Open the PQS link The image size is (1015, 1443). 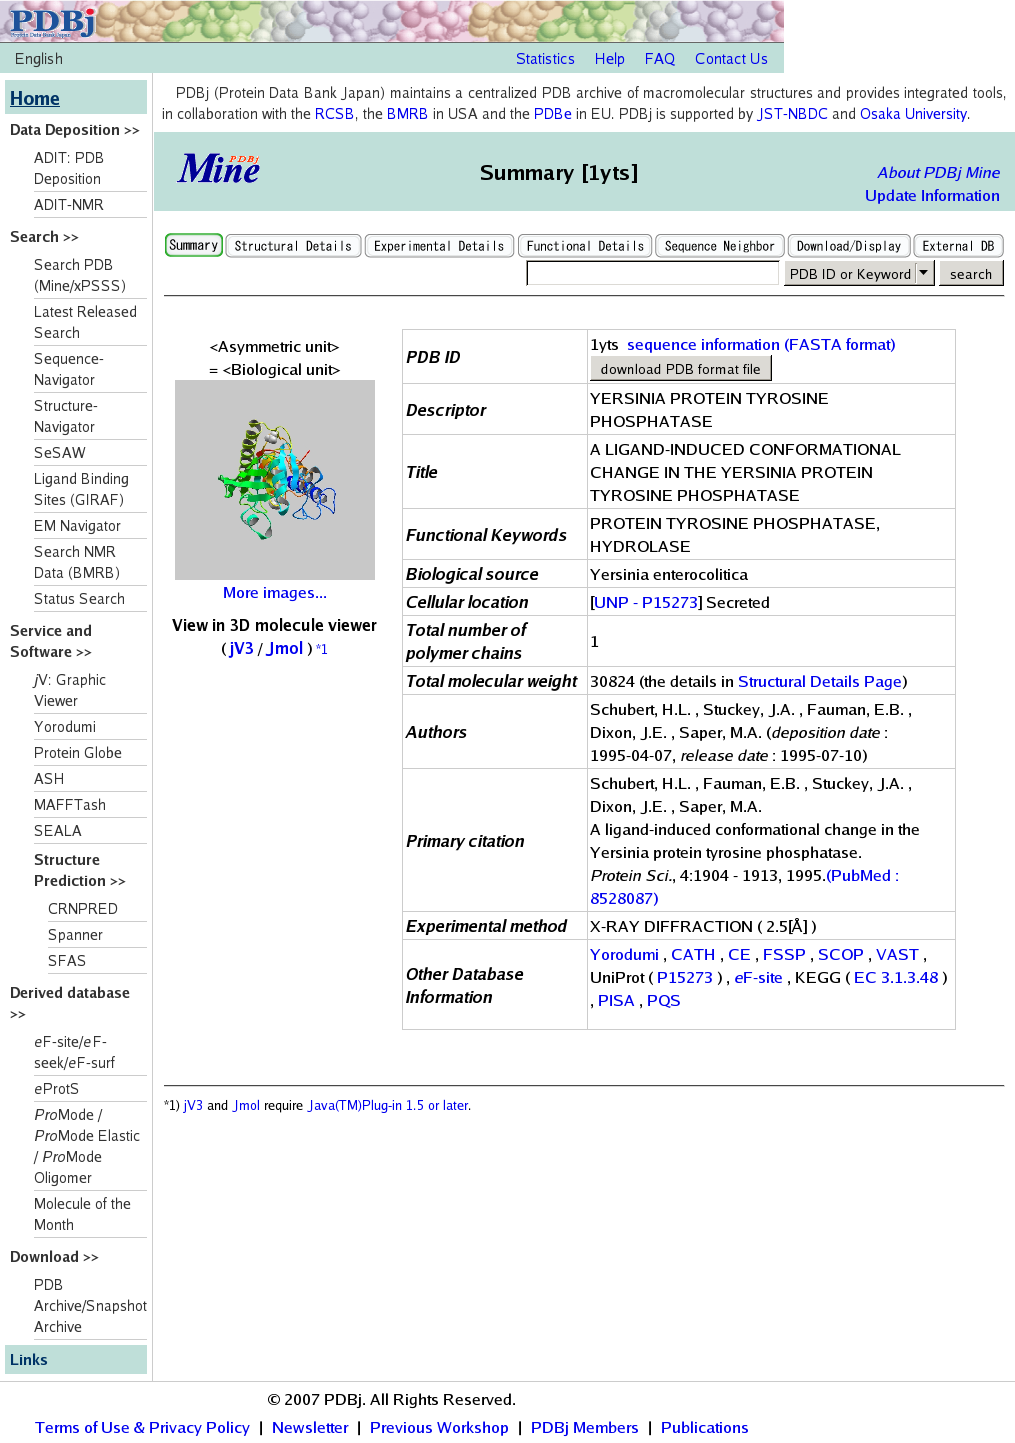tap(663, 1001)
